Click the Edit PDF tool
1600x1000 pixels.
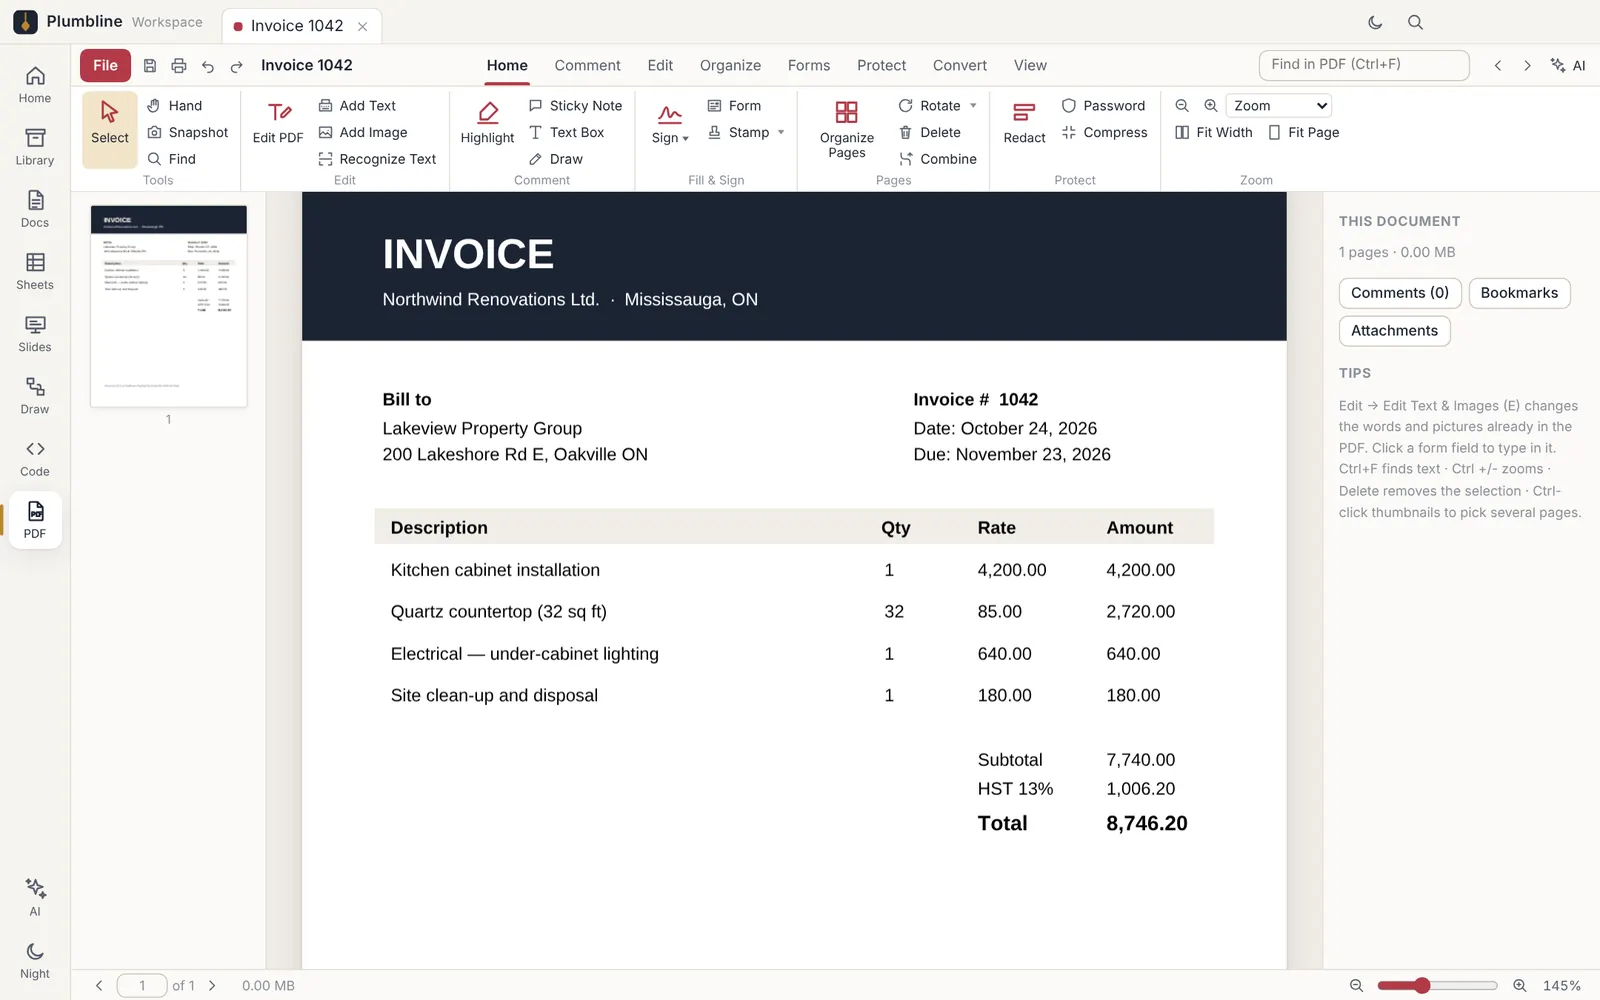[278, 123]
